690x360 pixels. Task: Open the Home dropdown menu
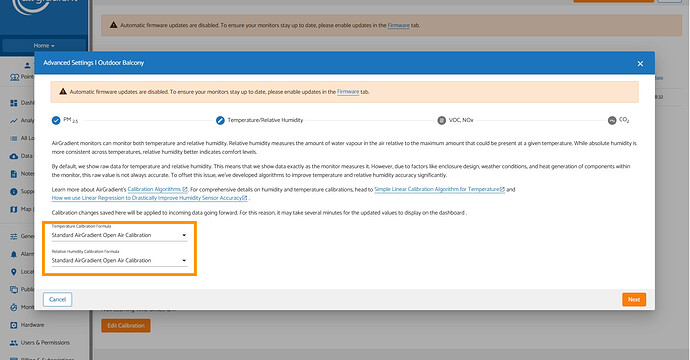pyautogui.click(x=44, y=45)
